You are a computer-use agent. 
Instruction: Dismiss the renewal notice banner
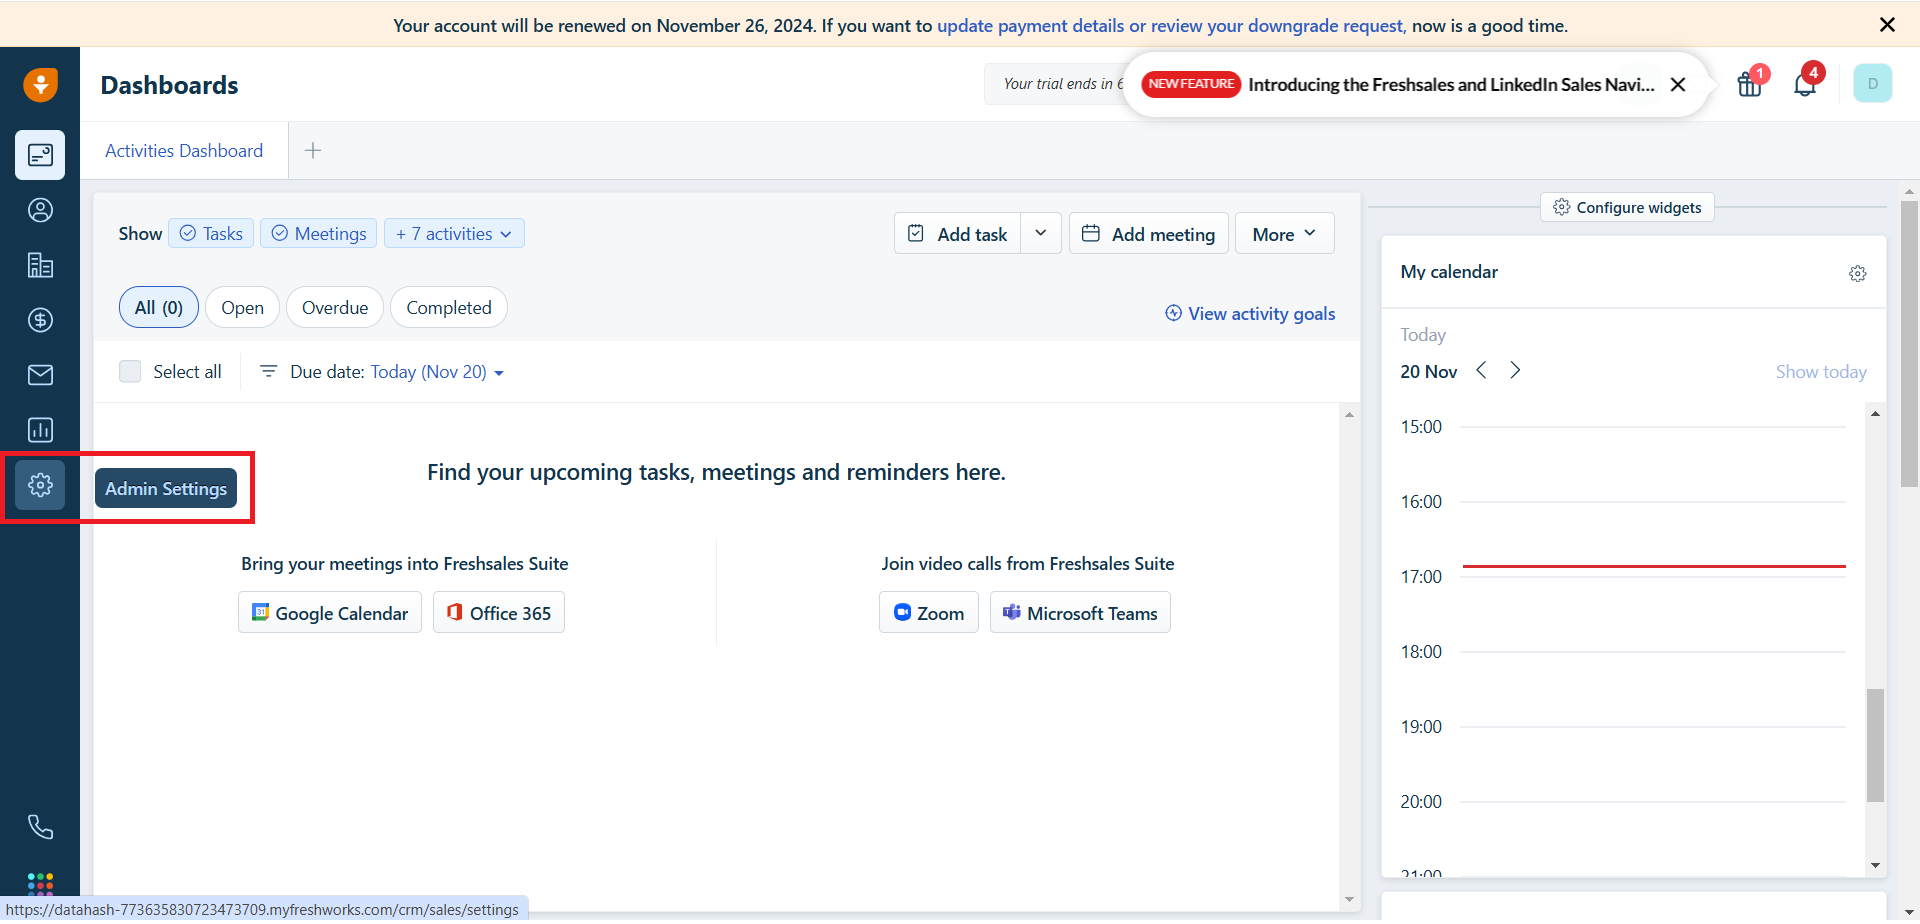[1887, 25]
